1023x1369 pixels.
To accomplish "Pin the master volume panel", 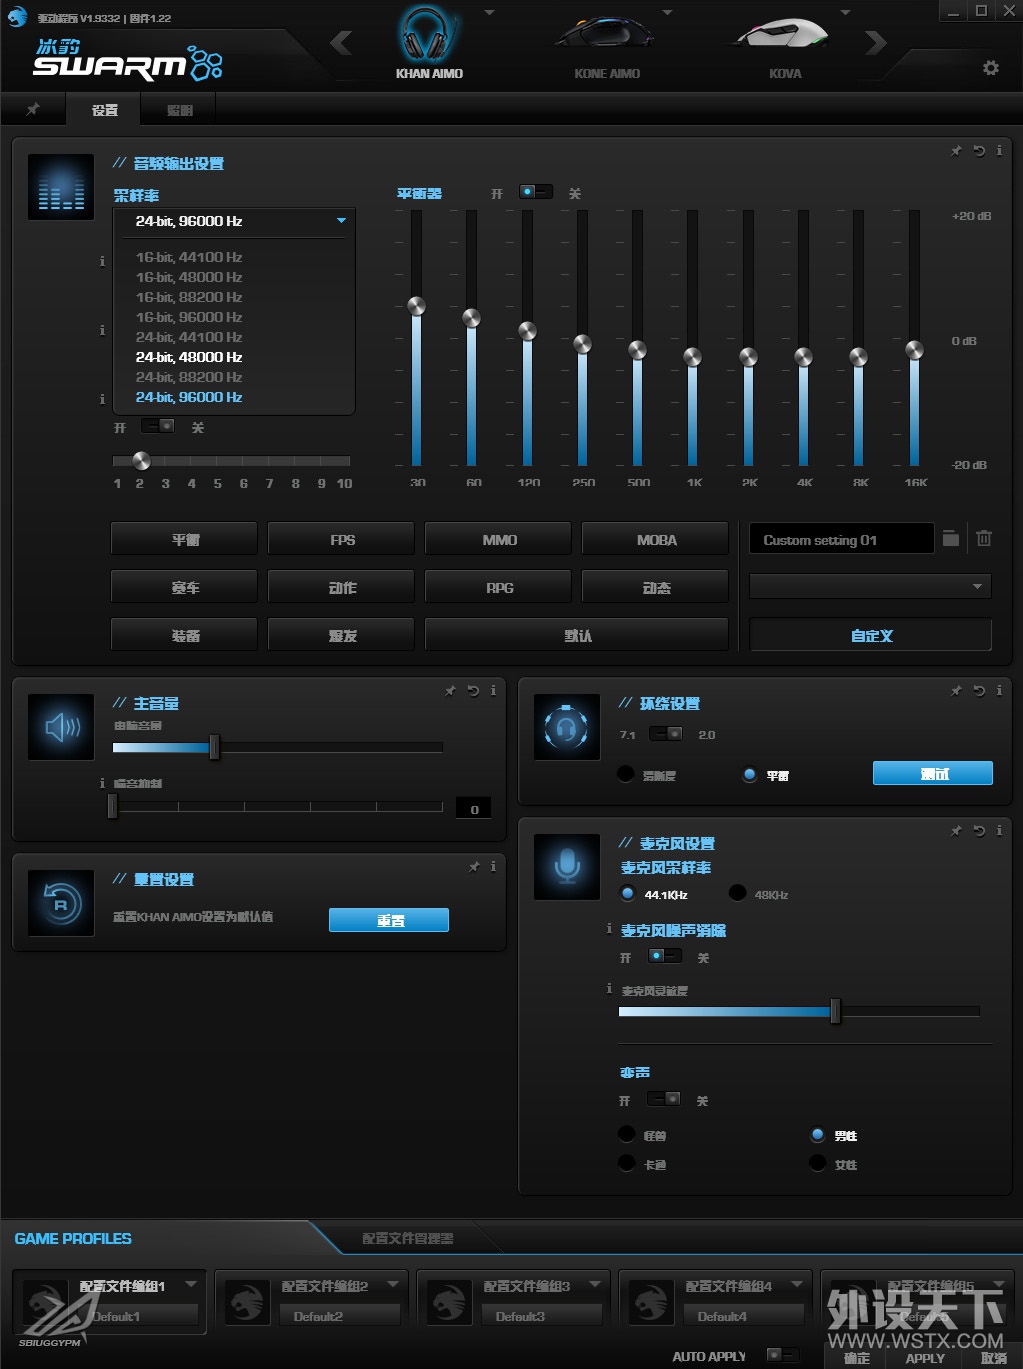I will coord(450,691).
